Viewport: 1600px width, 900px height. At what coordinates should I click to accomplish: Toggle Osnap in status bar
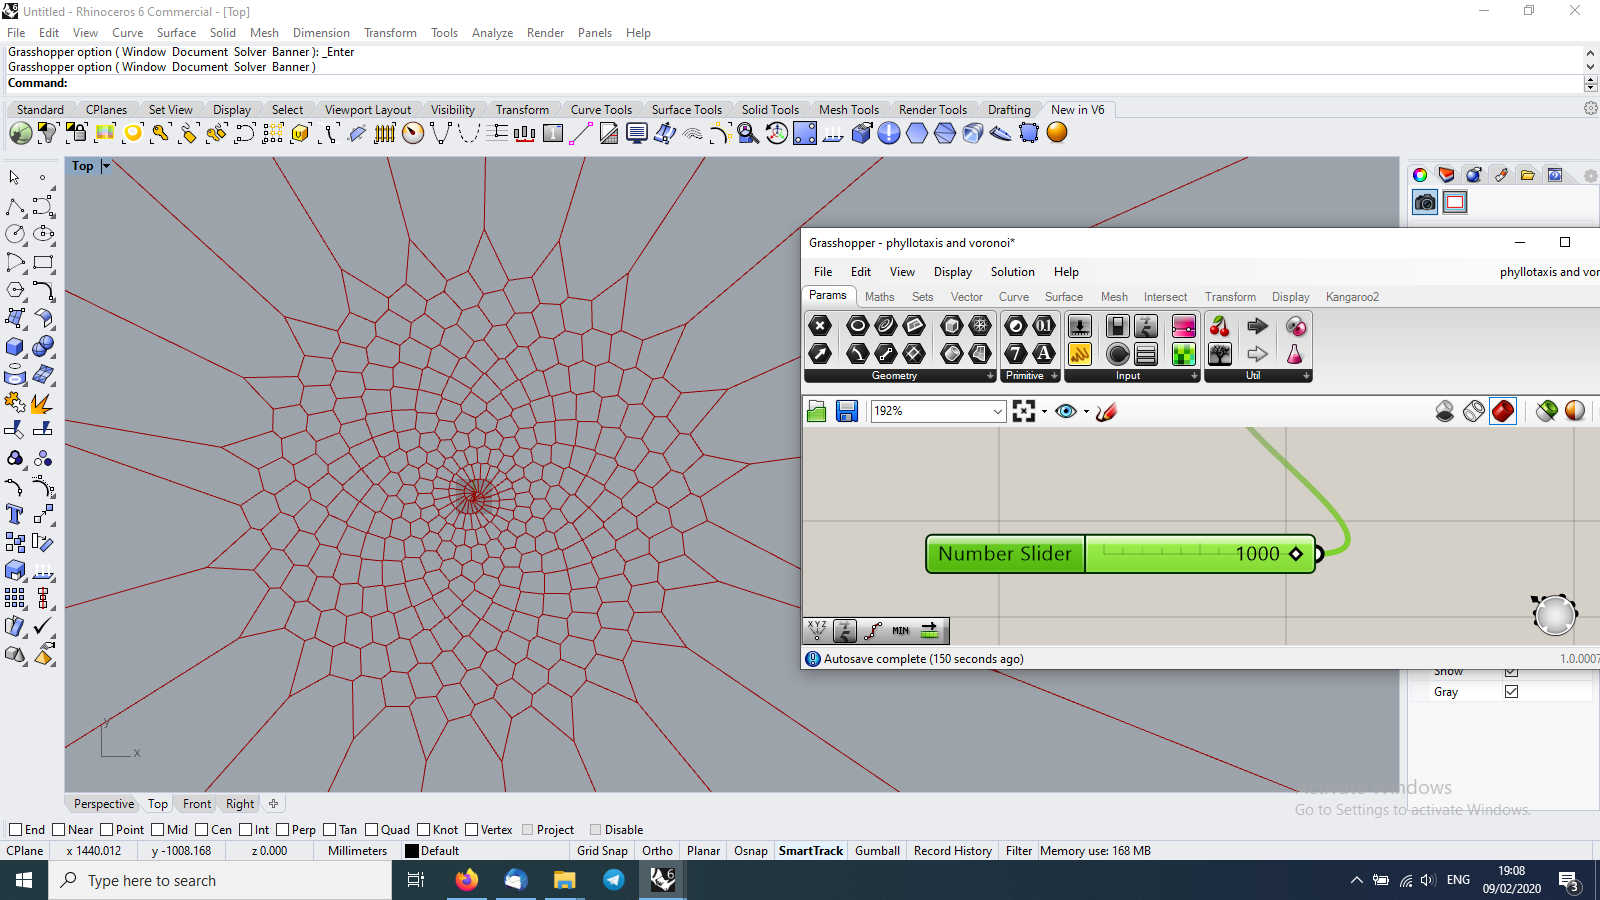coord(751,851)
